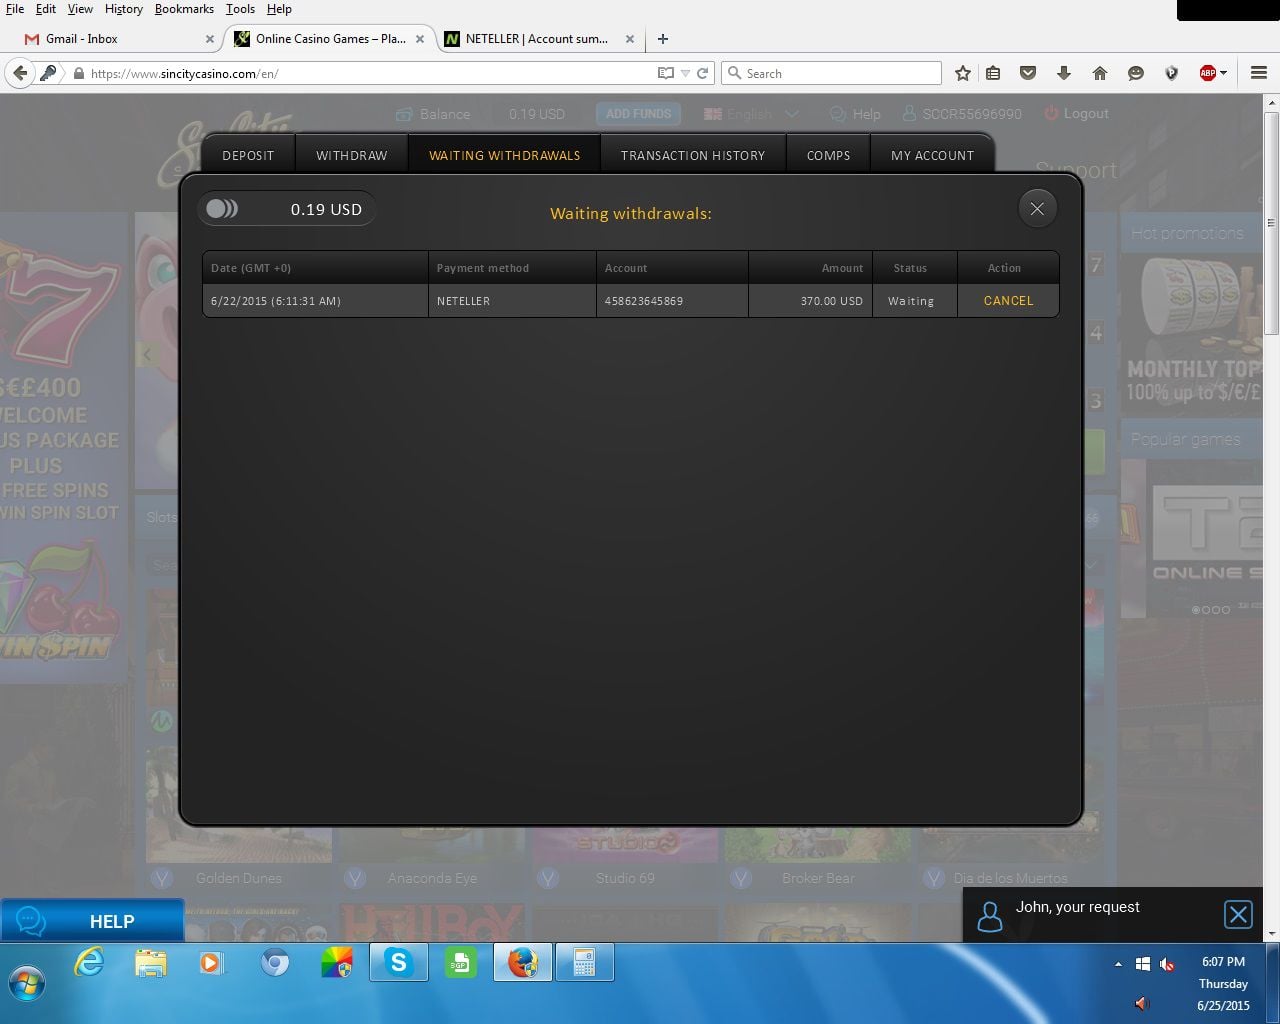
Task: Open the Bookmarks menu
Action: (x=184, y=9)
